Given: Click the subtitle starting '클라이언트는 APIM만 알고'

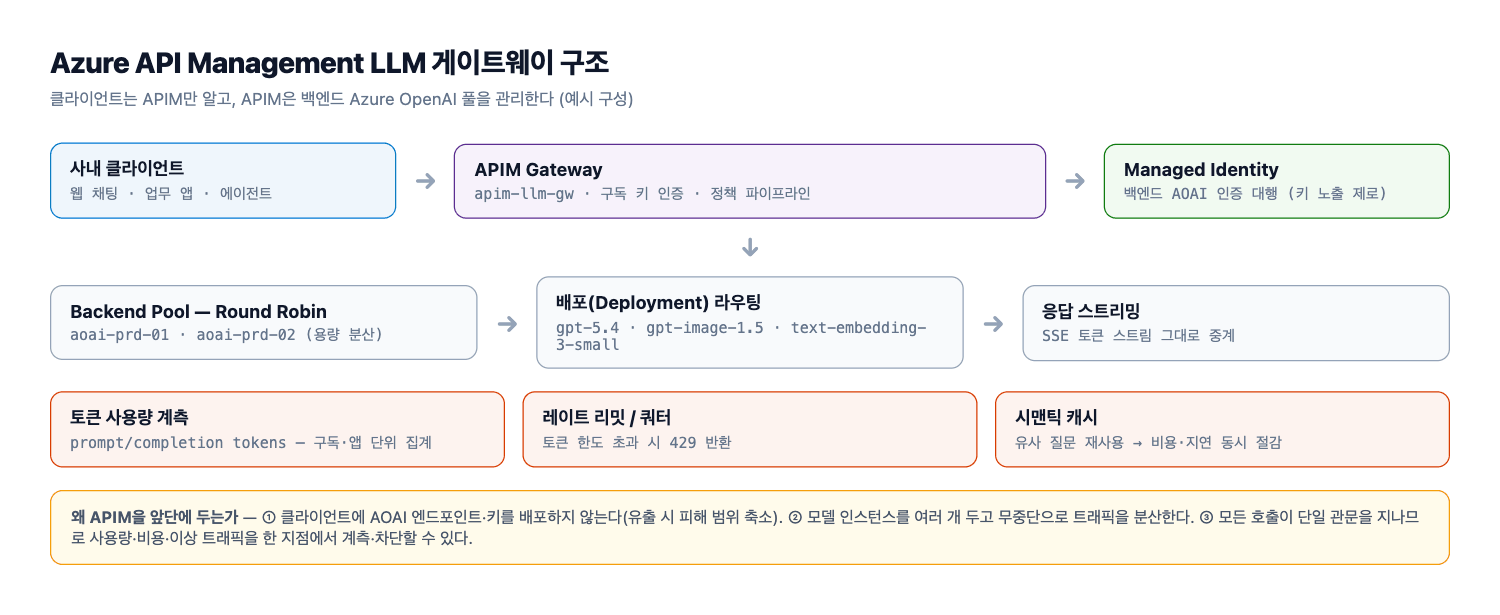Looking at the screenshot, I should pos(342,99).
